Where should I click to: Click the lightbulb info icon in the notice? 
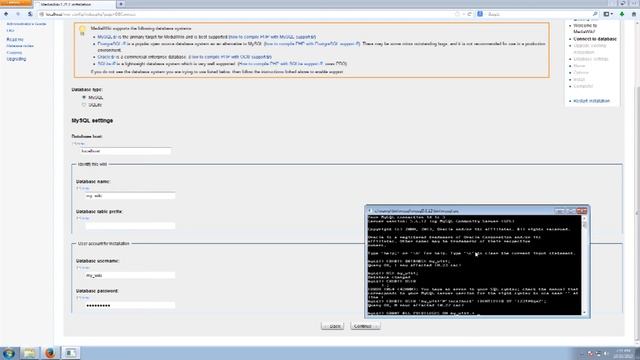(x=82, y=30)
